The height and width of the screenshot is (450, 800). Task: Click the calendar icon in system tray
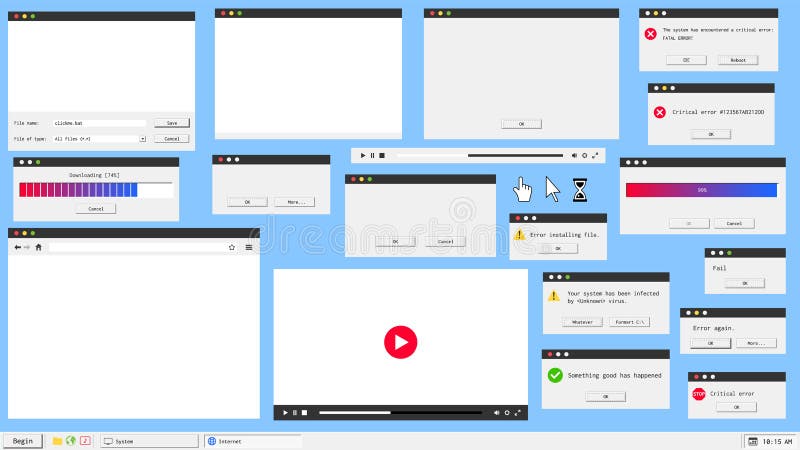click(753, 441)
